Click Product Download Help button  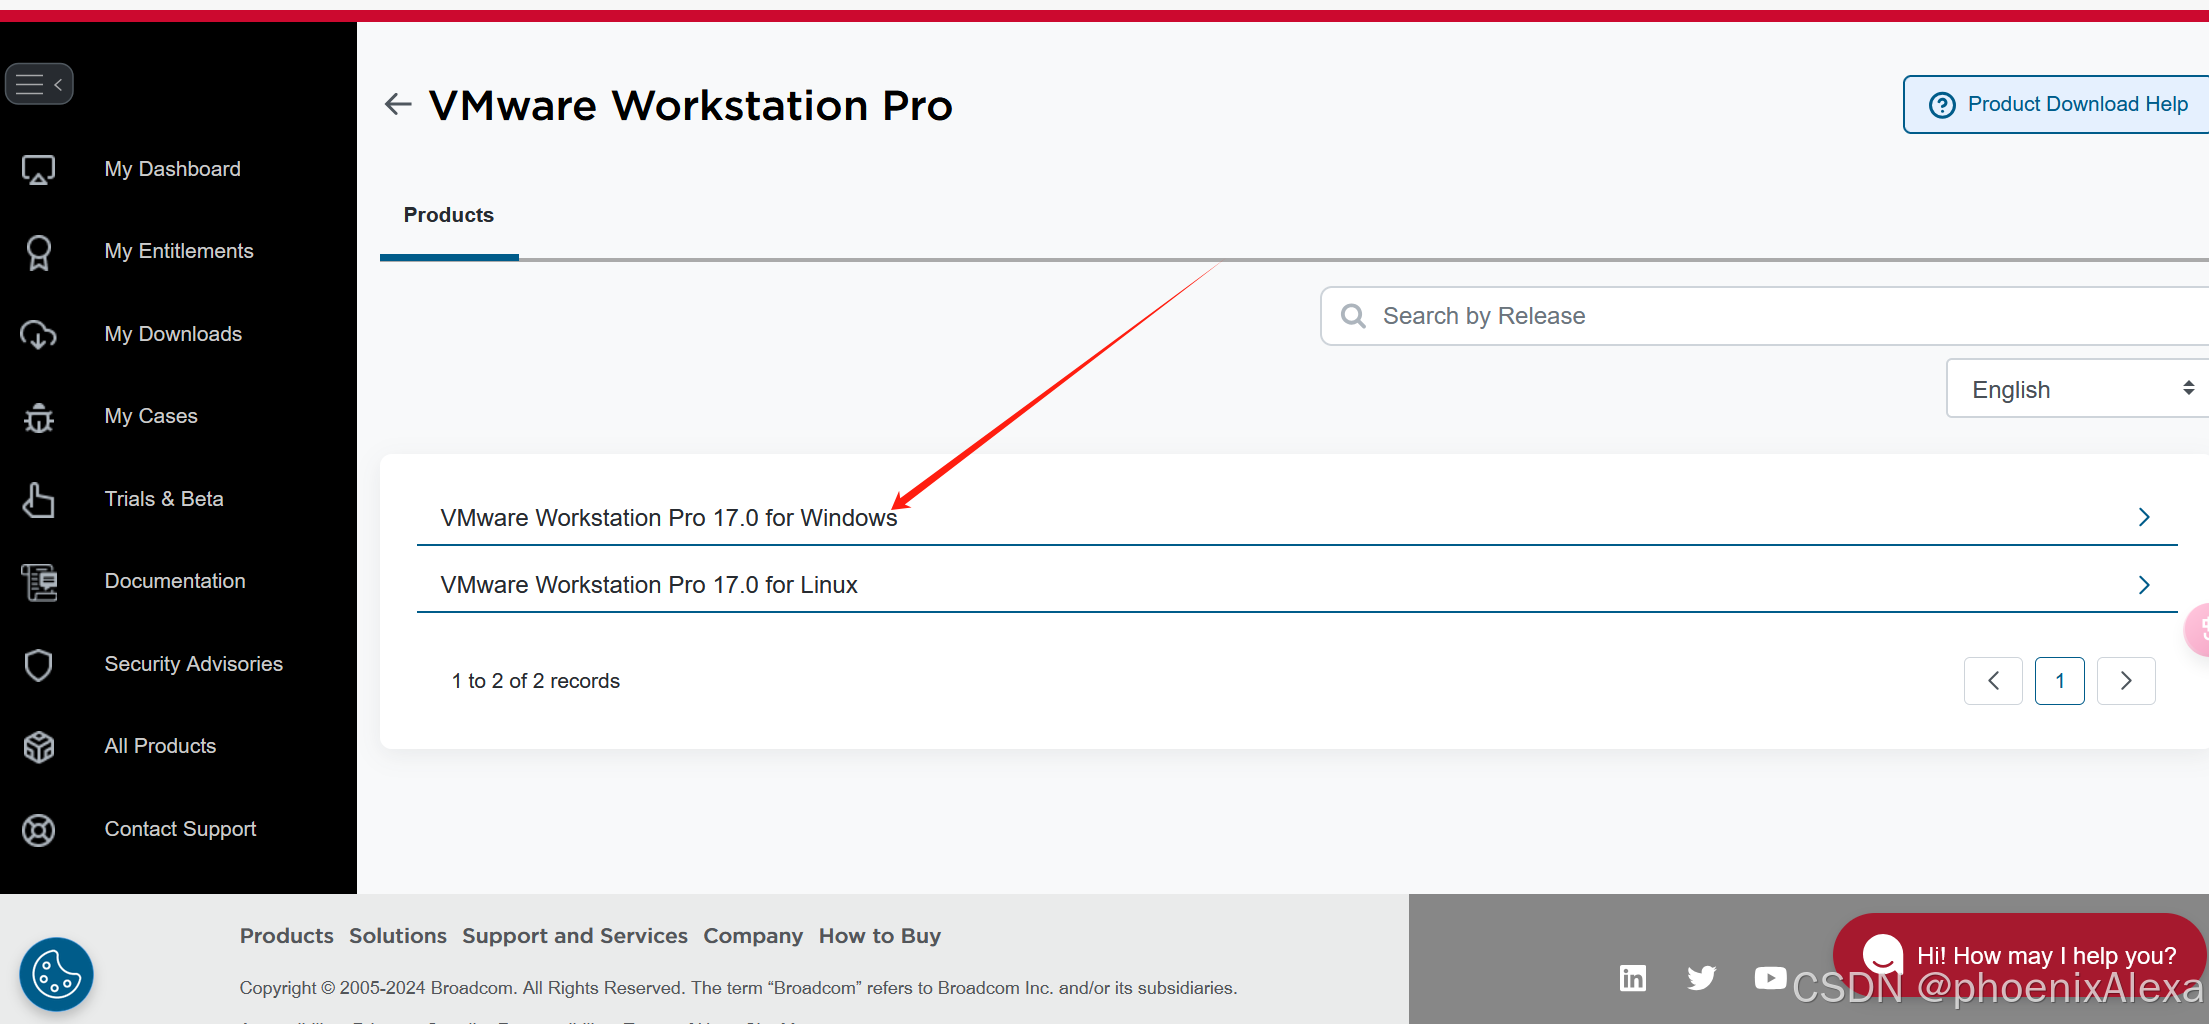click(x=2056, y=104)
